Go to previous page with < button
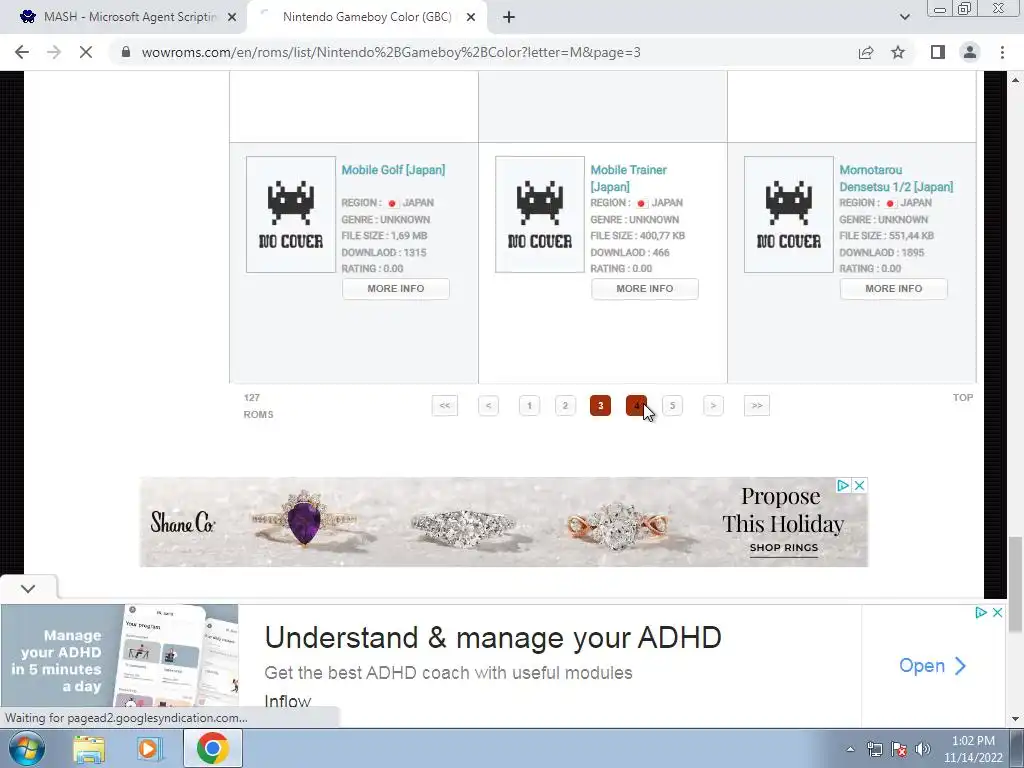The image size is (1024, 768). 488,406
